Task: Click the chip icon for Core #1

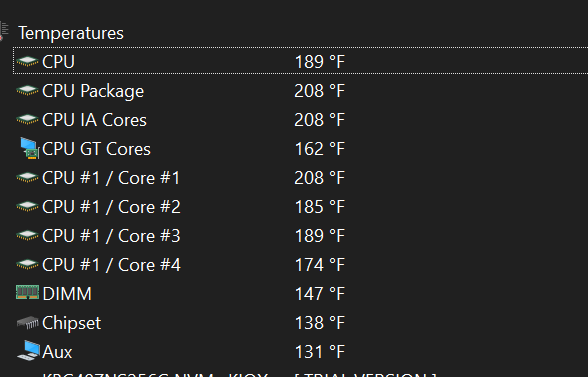Action: pyautogui.click(x=27, y=178)
